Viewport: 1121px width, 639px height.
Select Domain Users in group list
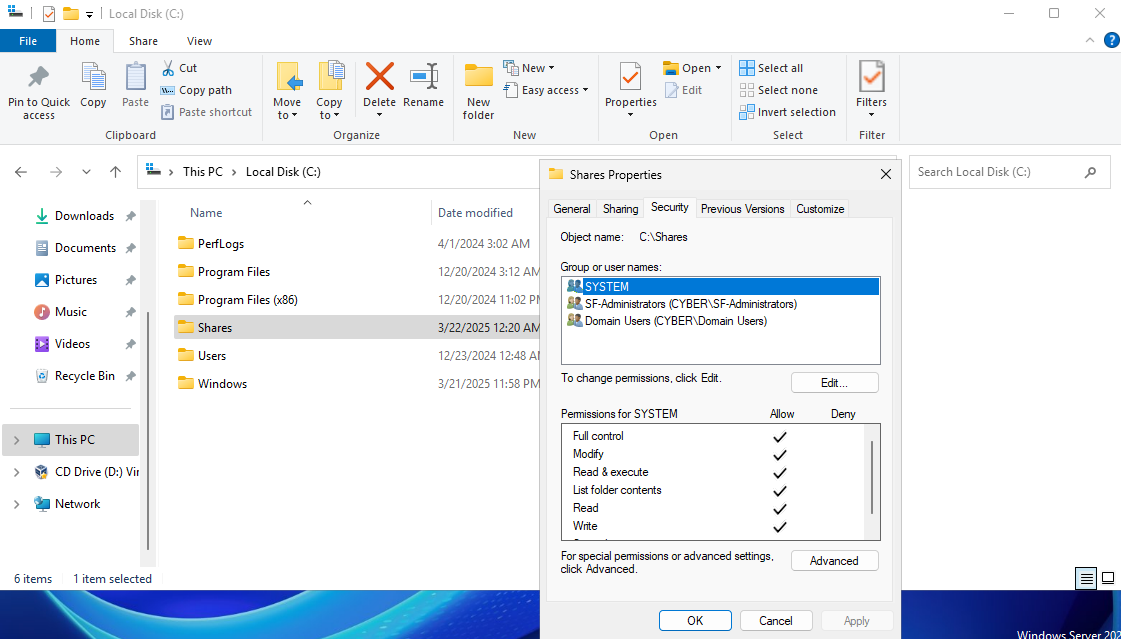click(675, 321)
